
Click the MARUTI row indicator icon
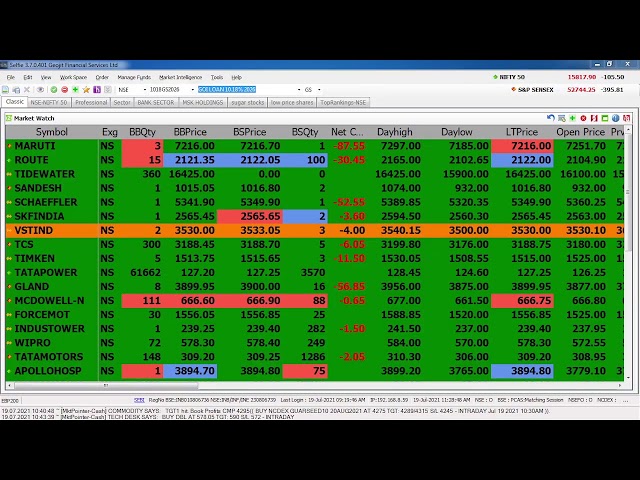point(9,146)
